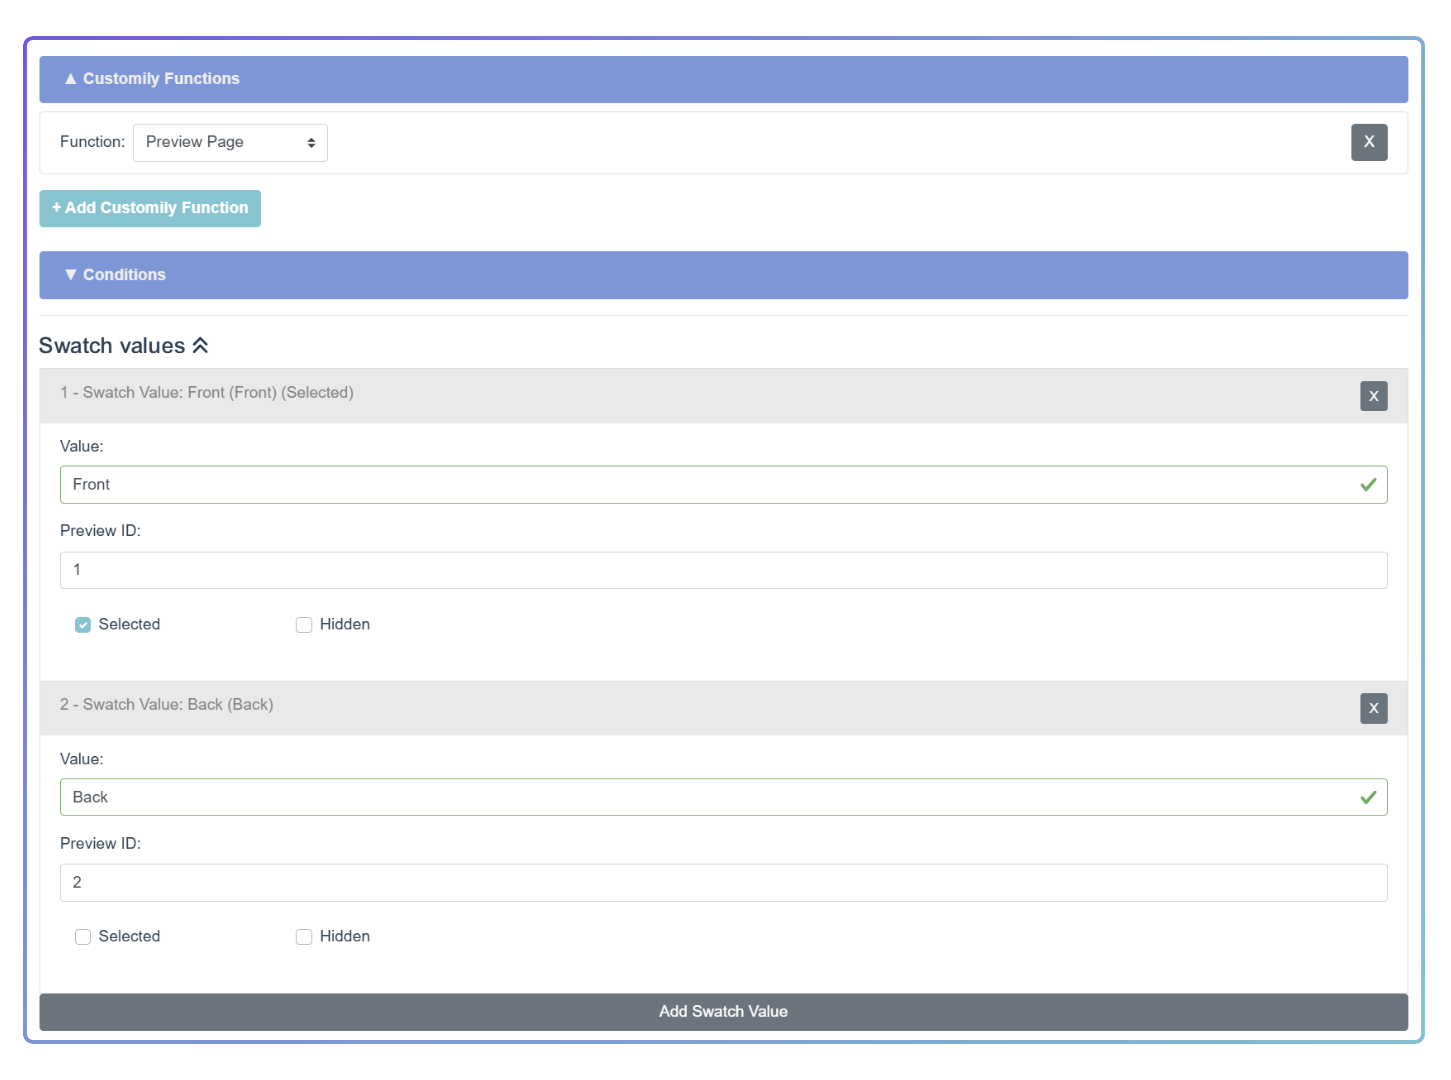Focus the Front swatch Value input
Image resolution: width=1451 pixels, height=1080 pixels.
(724, 485)
